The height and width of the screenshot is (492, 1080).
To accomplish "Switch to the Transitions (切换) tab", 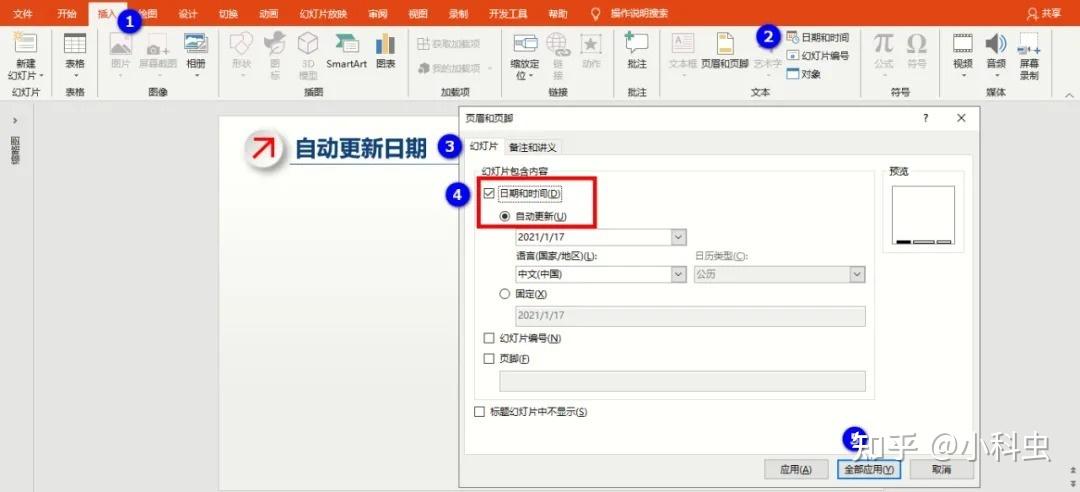I will pos(229,14).
